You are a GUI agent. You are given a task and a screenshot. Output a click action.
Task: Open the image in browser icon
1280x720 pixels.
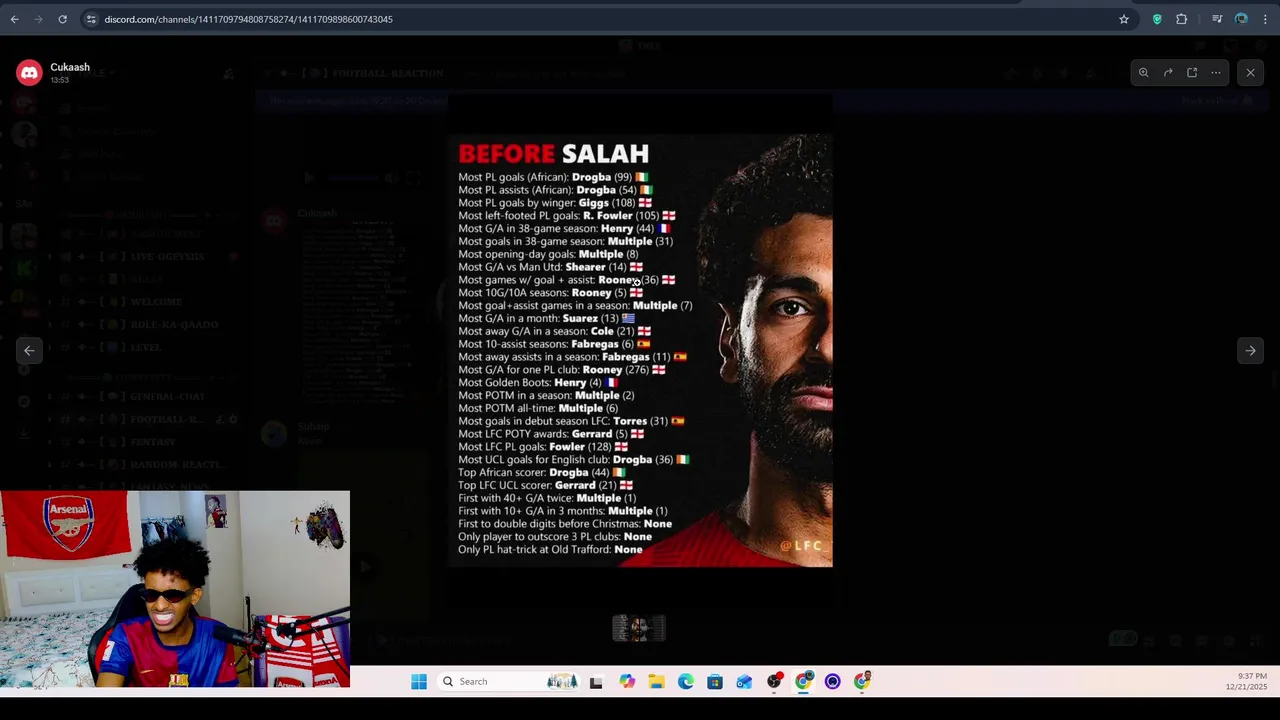point(1192,72)
